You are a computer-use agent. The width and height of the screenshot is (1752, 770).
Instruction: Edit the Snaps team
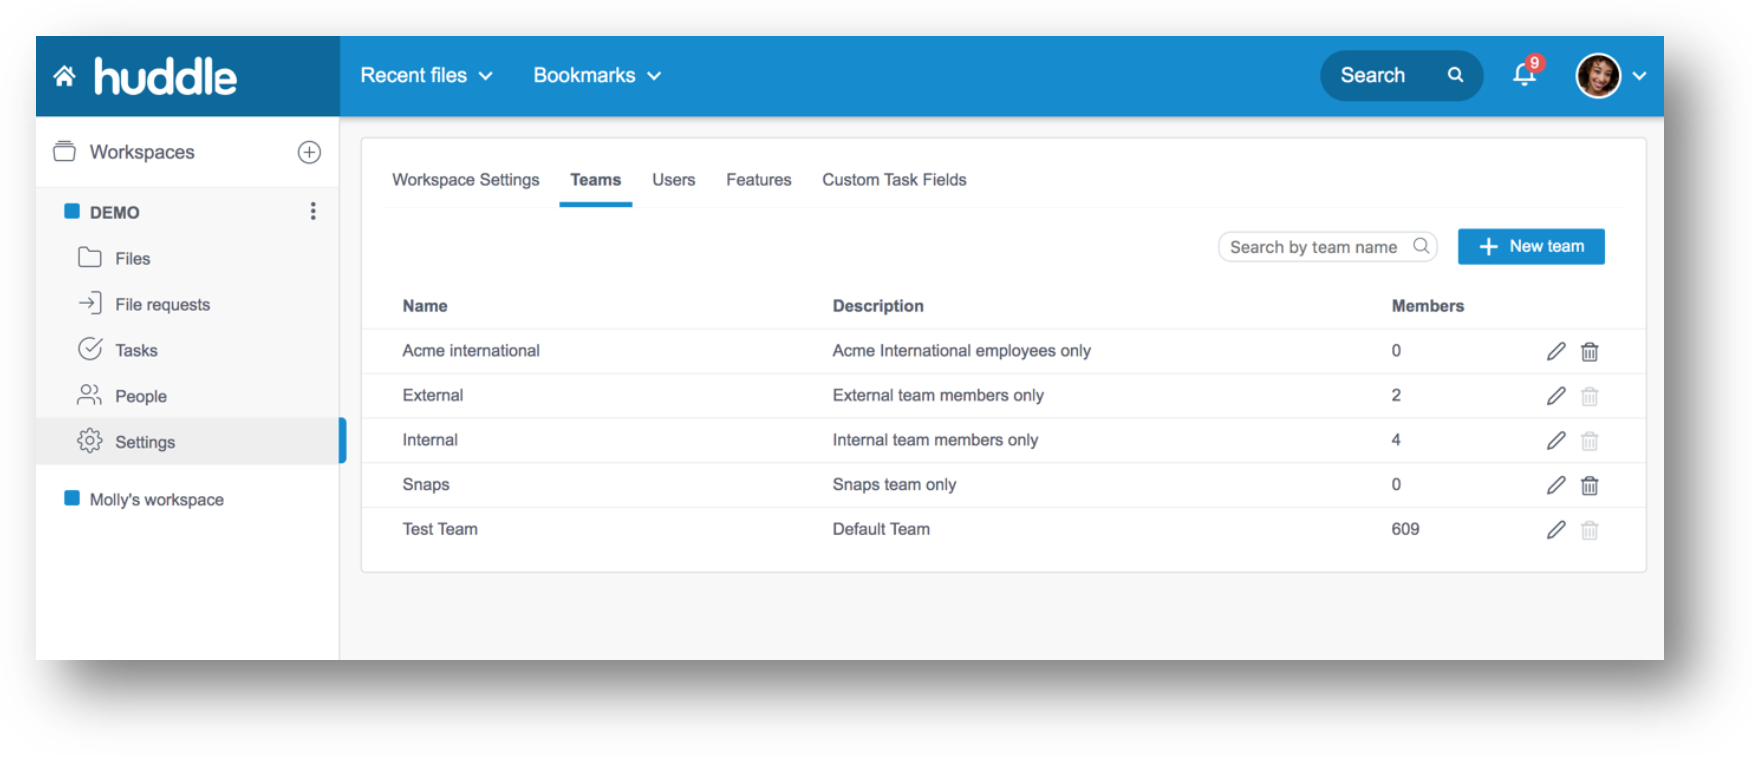(x=1556, y=485)
